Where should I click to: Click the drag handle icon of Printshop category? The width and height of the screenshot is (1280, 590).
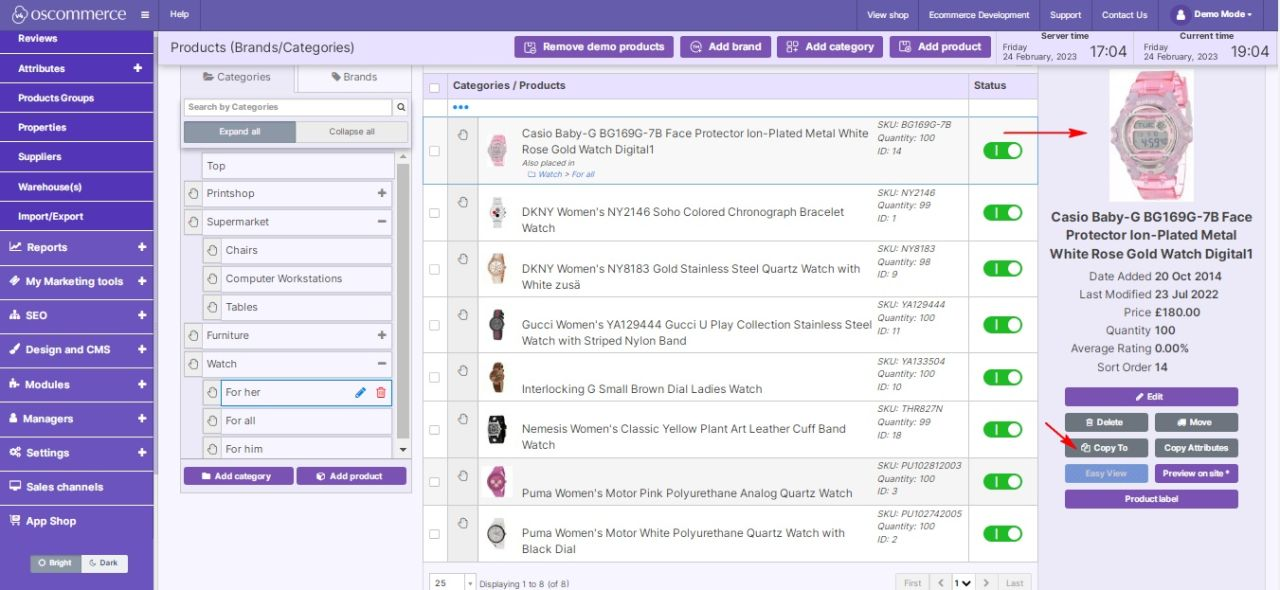(x=193, y=194)
